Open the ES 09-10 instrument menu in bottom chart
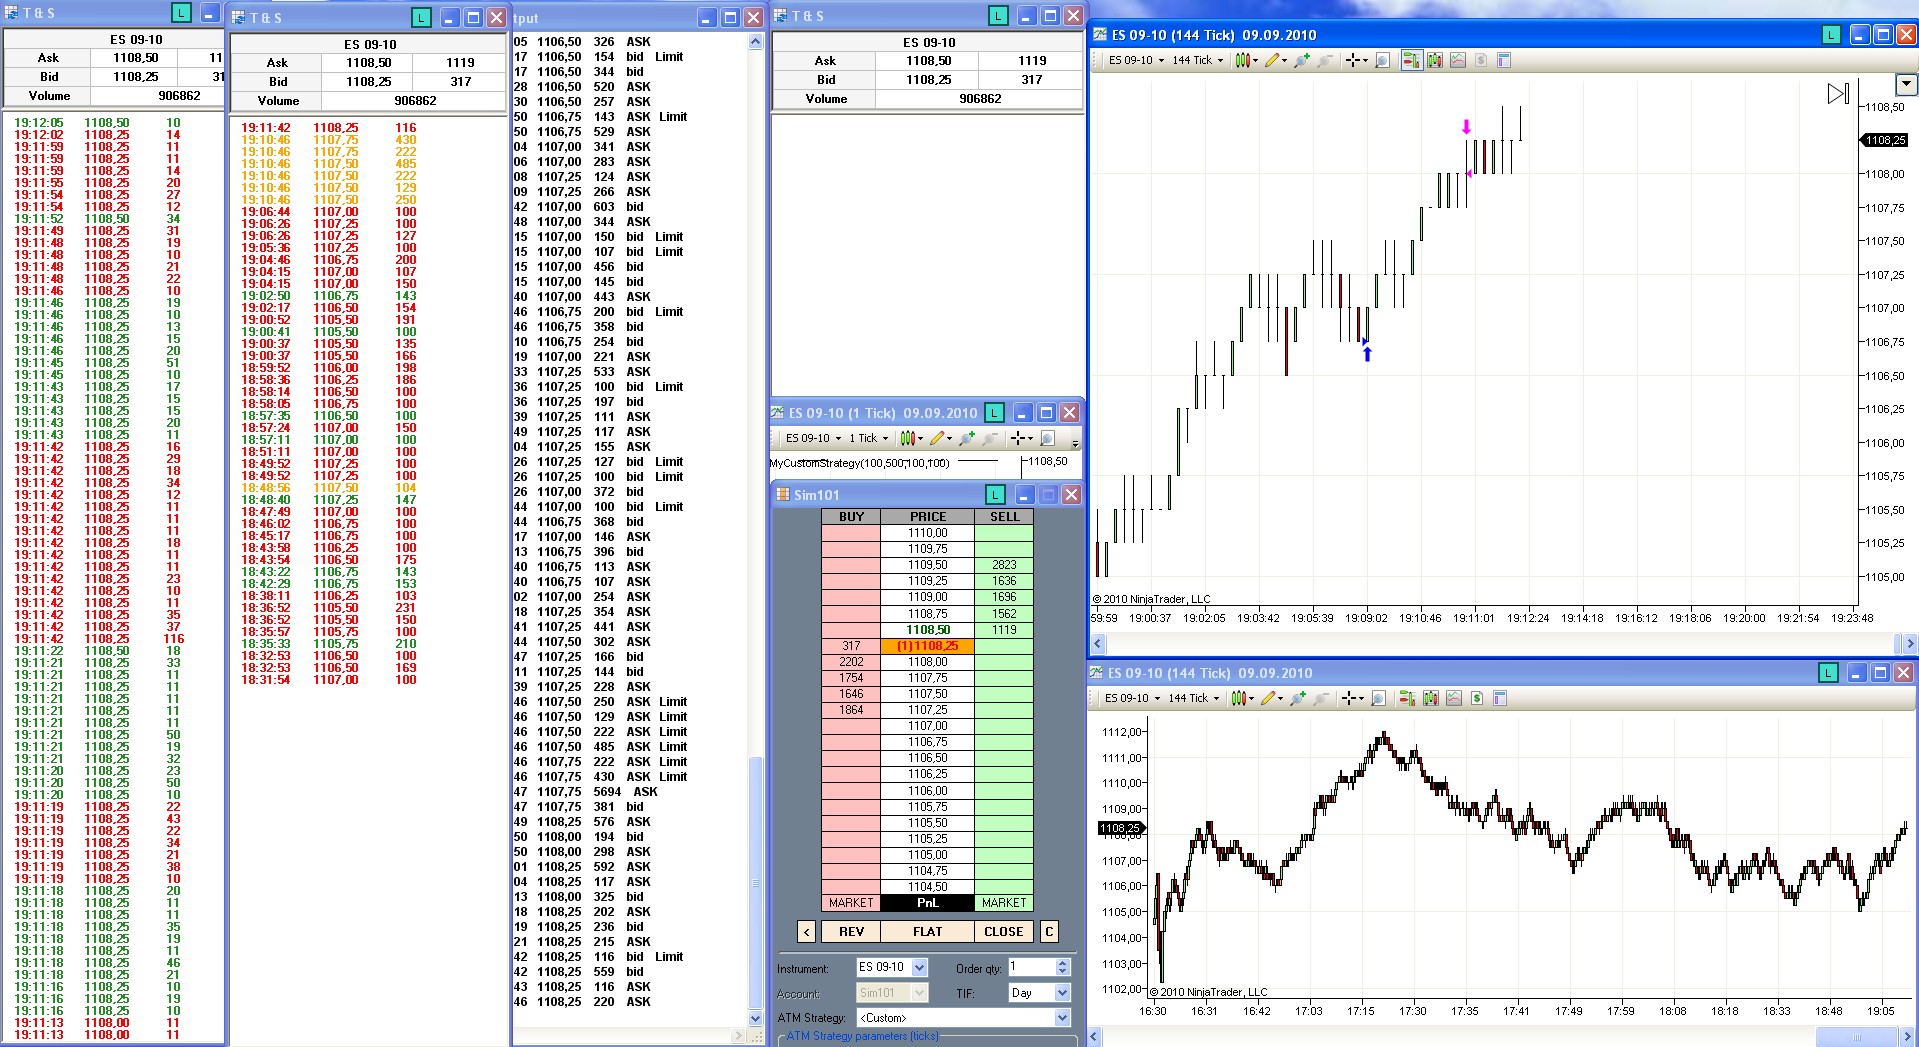 pos(1132,698)
